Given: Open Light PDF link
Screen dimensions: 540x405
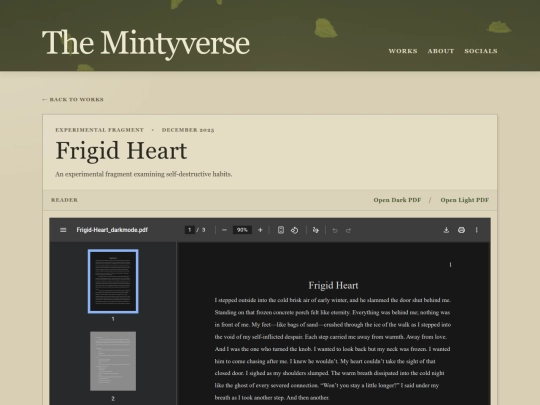Looking at the screenshot, I should pyautogui.click(x=465, y=200).
